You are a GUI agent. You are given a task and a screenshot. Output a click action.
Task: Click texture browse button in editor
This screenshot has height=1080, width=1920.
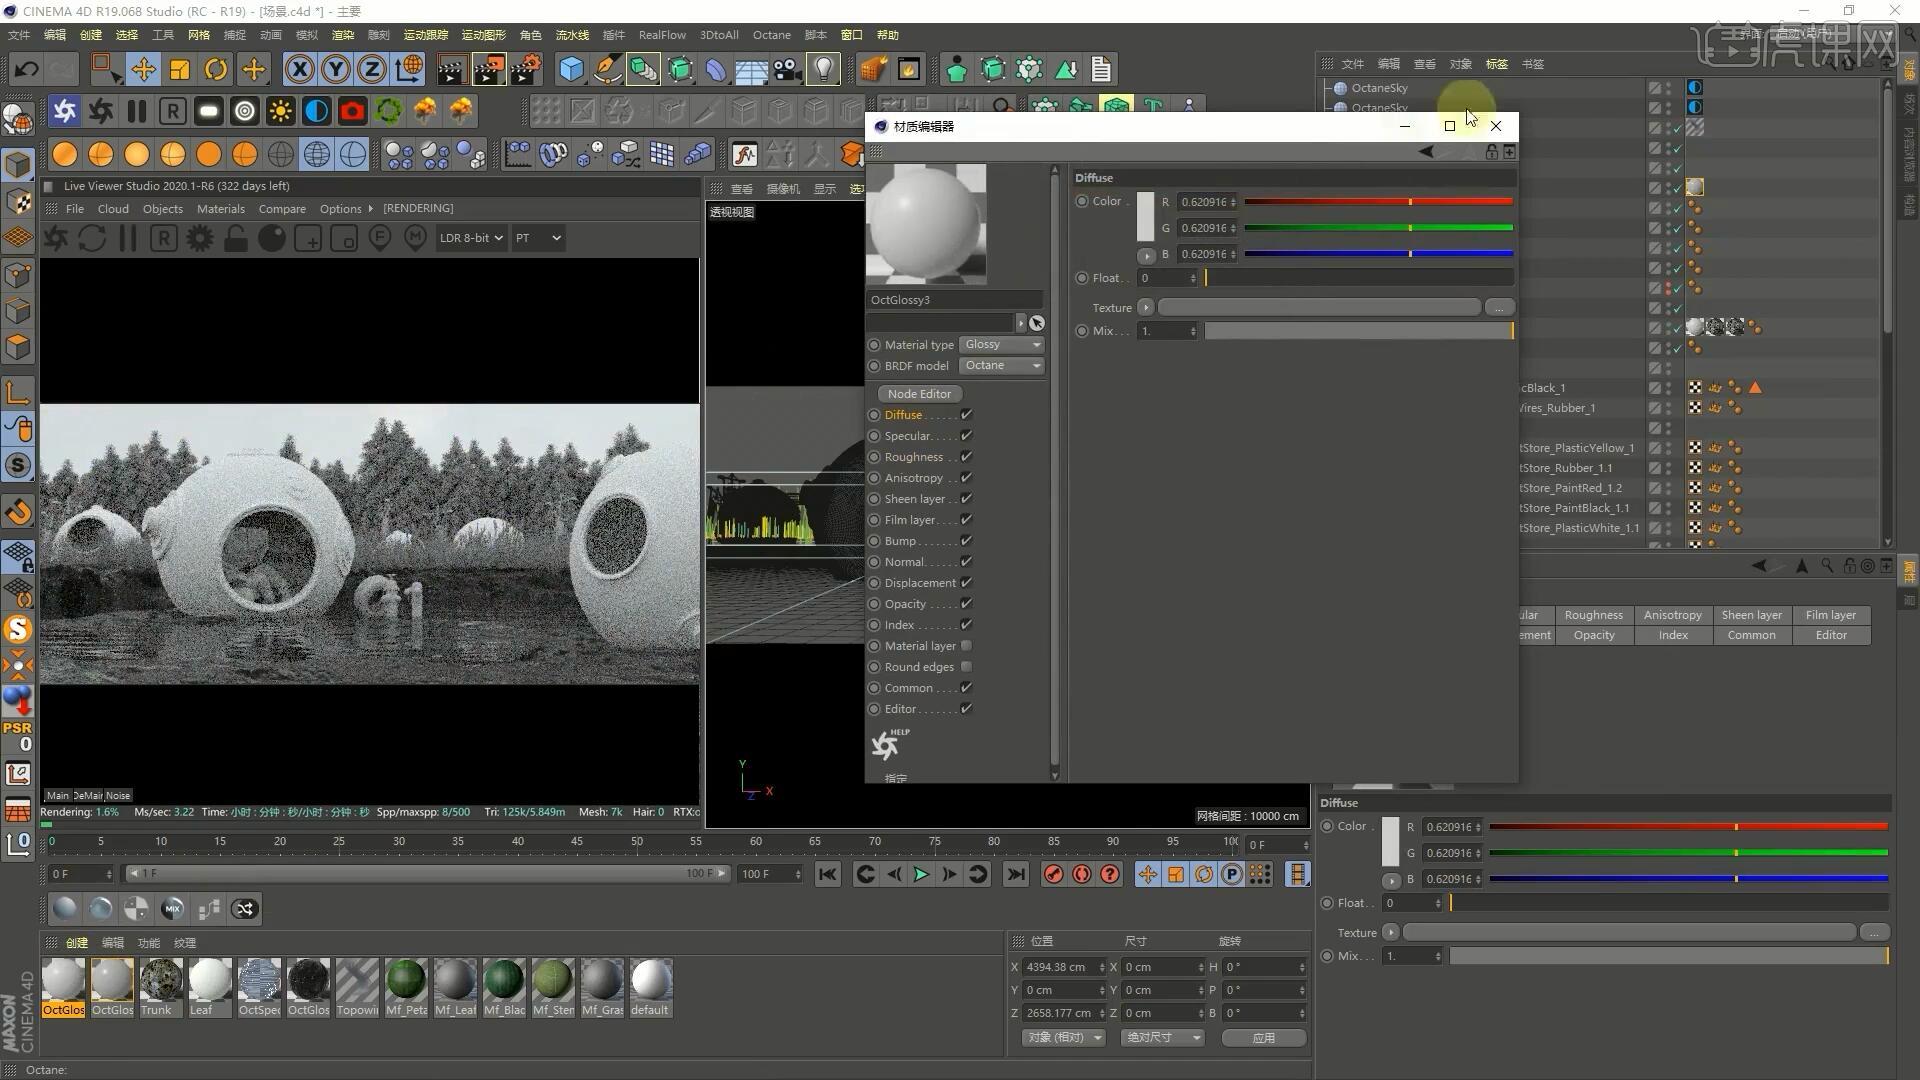(1499, 308)
